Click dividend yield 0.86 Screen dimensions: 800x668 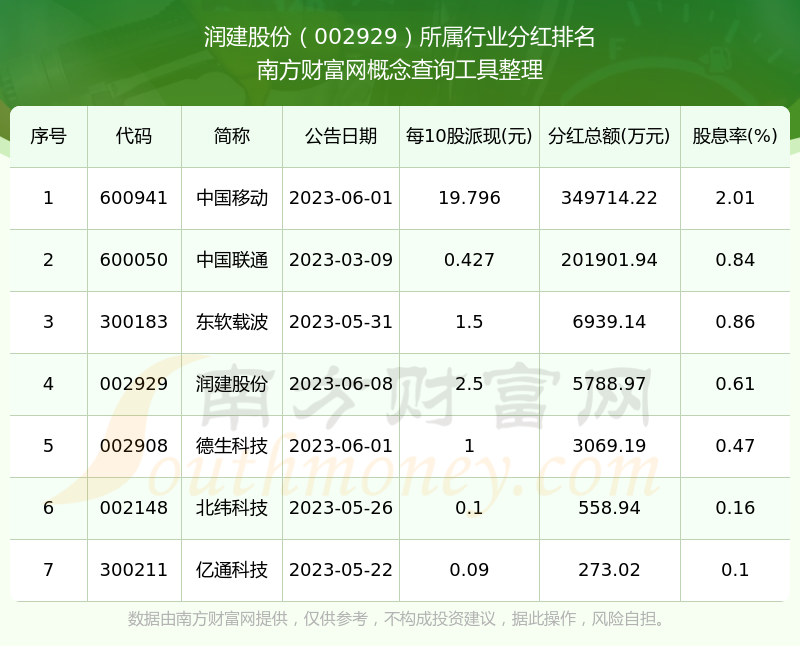click(x=735, y=322)
